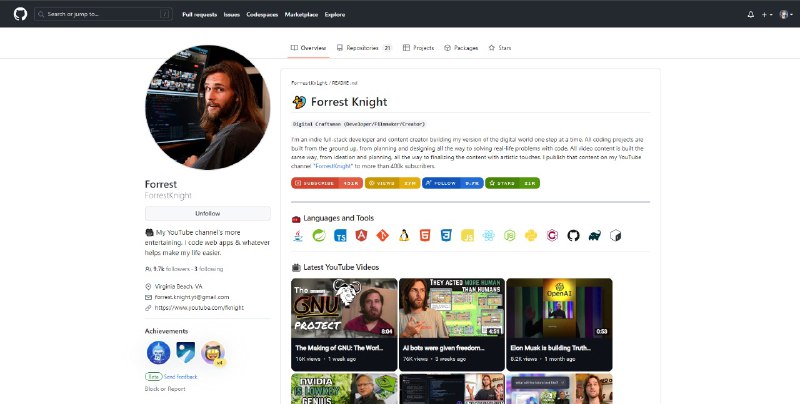Visit the Marketplace link

[302, 15]
